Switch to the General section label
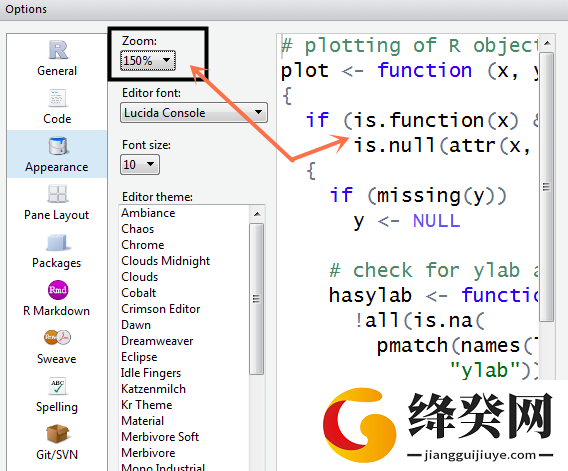Image resolution: width=568 pixels, height=471 pixels. point(57,71)
